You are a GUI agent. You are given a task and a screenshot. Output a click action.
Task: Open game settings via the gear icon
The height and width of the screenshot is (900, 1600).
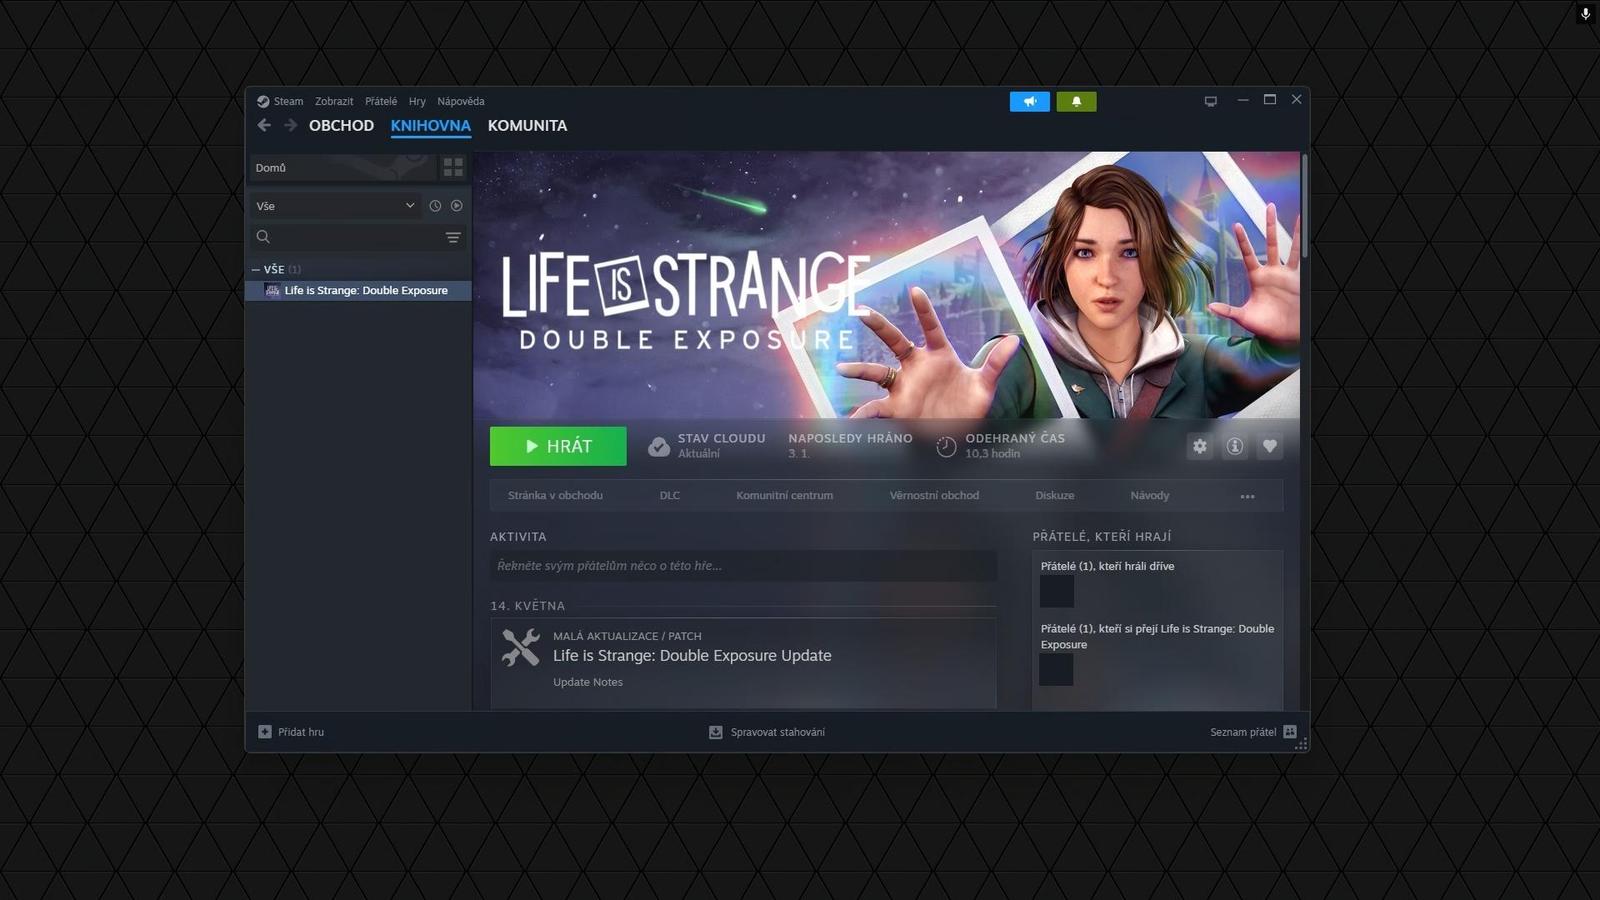1199,446
